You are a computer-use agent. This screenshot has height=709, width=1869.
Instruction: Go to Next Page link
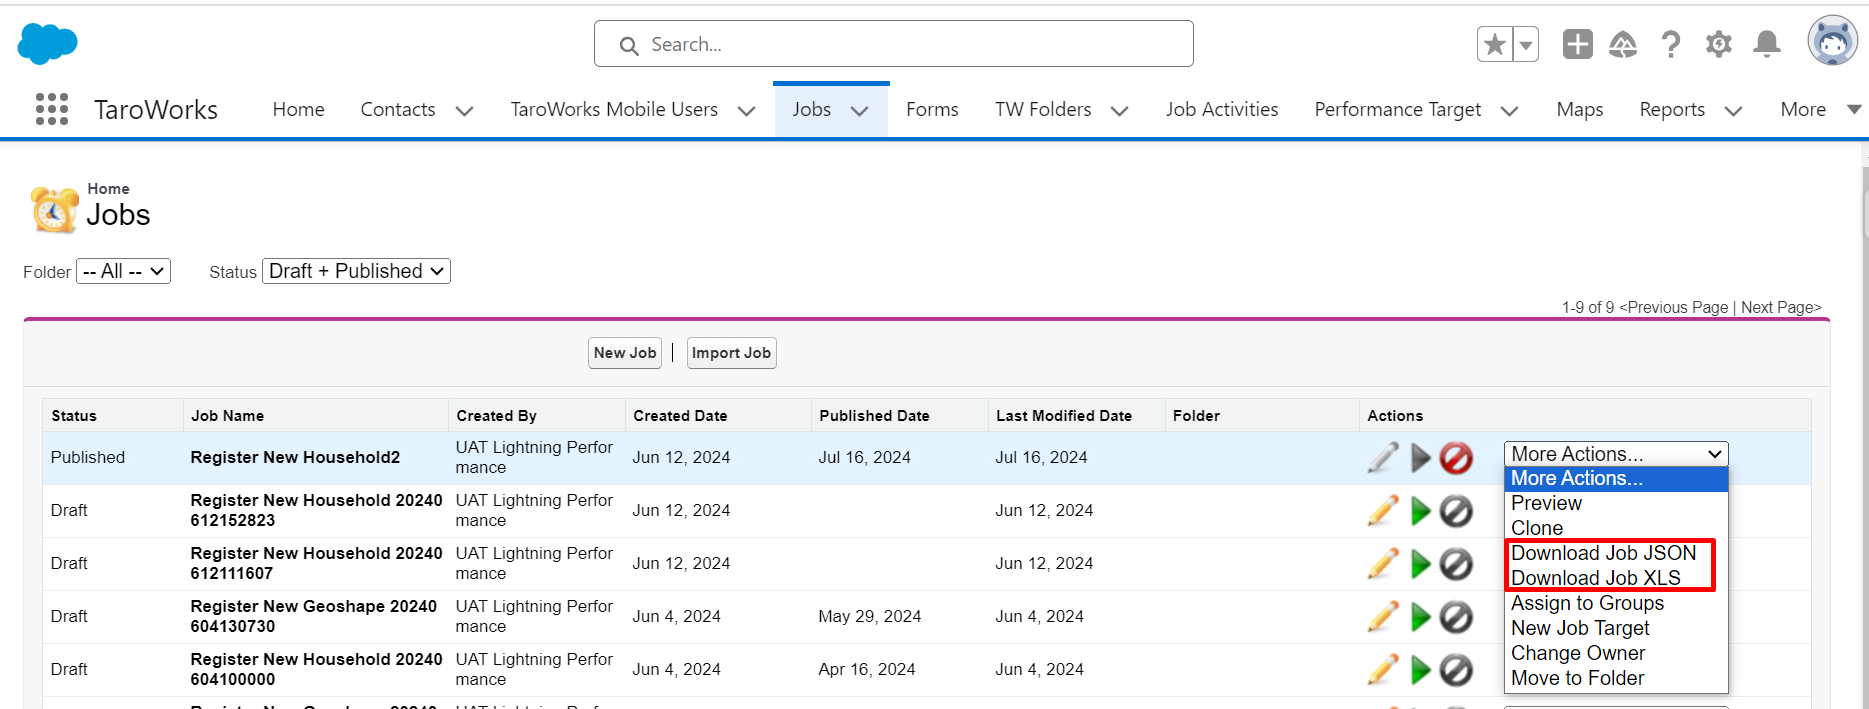tap(1780, 307)
